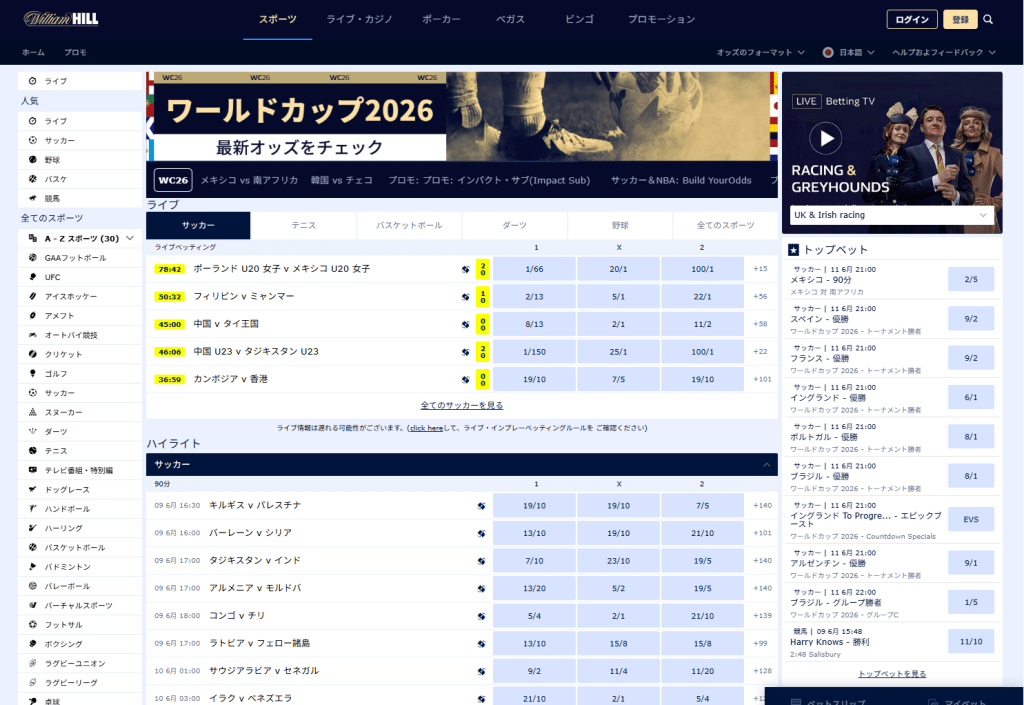Open the トップベットを見る link
Viewport: 1024px width, 705px height.
tap(892, 674)
